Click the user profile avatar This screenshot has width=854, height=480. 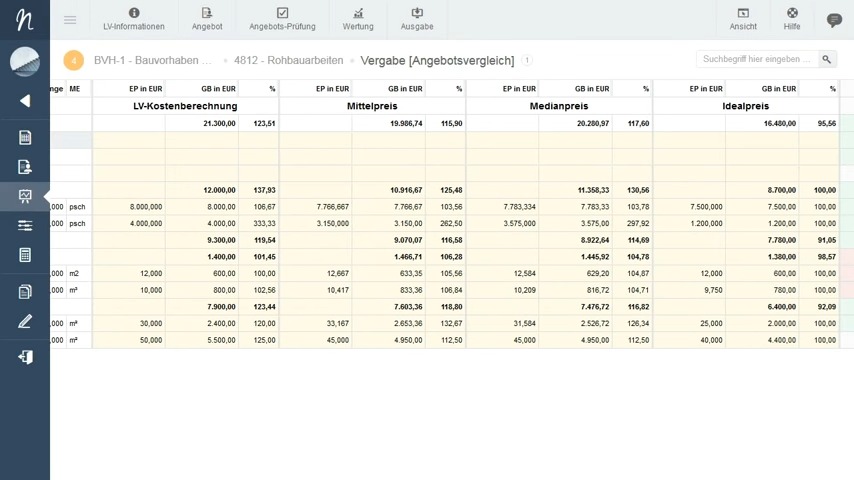[x=25, y=61]
